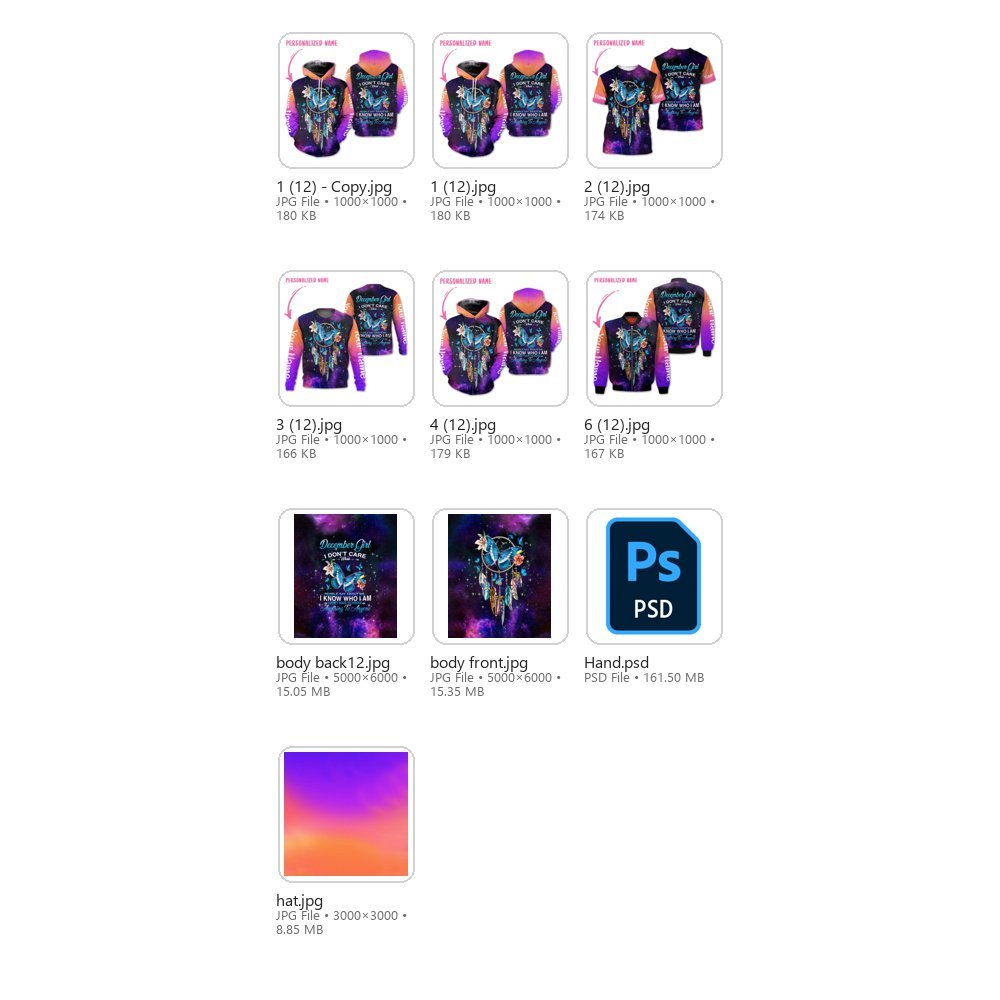Select the 1 (12) - Copy.jpg thumbnail
This screenshot has width=1000, height=1000.
[346, 101]
